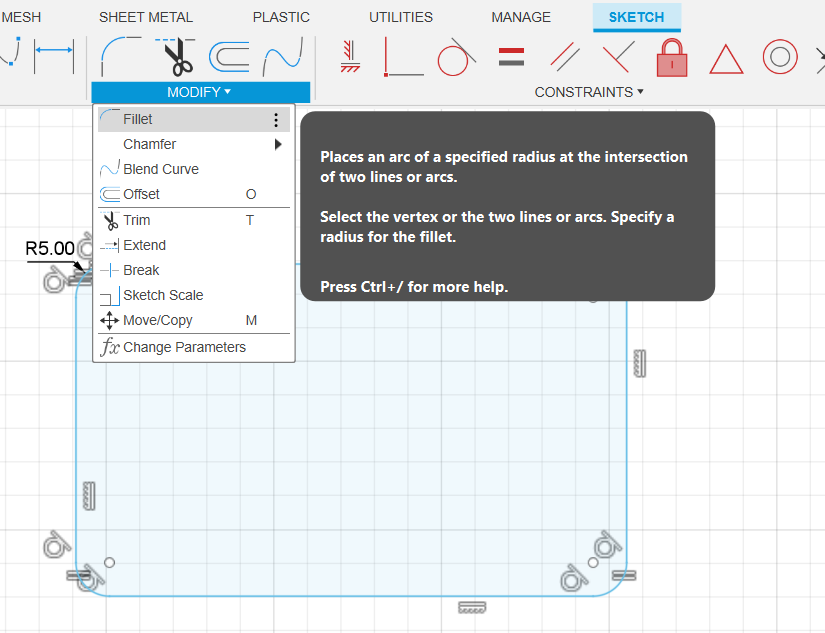The image size is (825, 633).
Task: Choose Break from the Modify menu
Action: tap(194, 270)
